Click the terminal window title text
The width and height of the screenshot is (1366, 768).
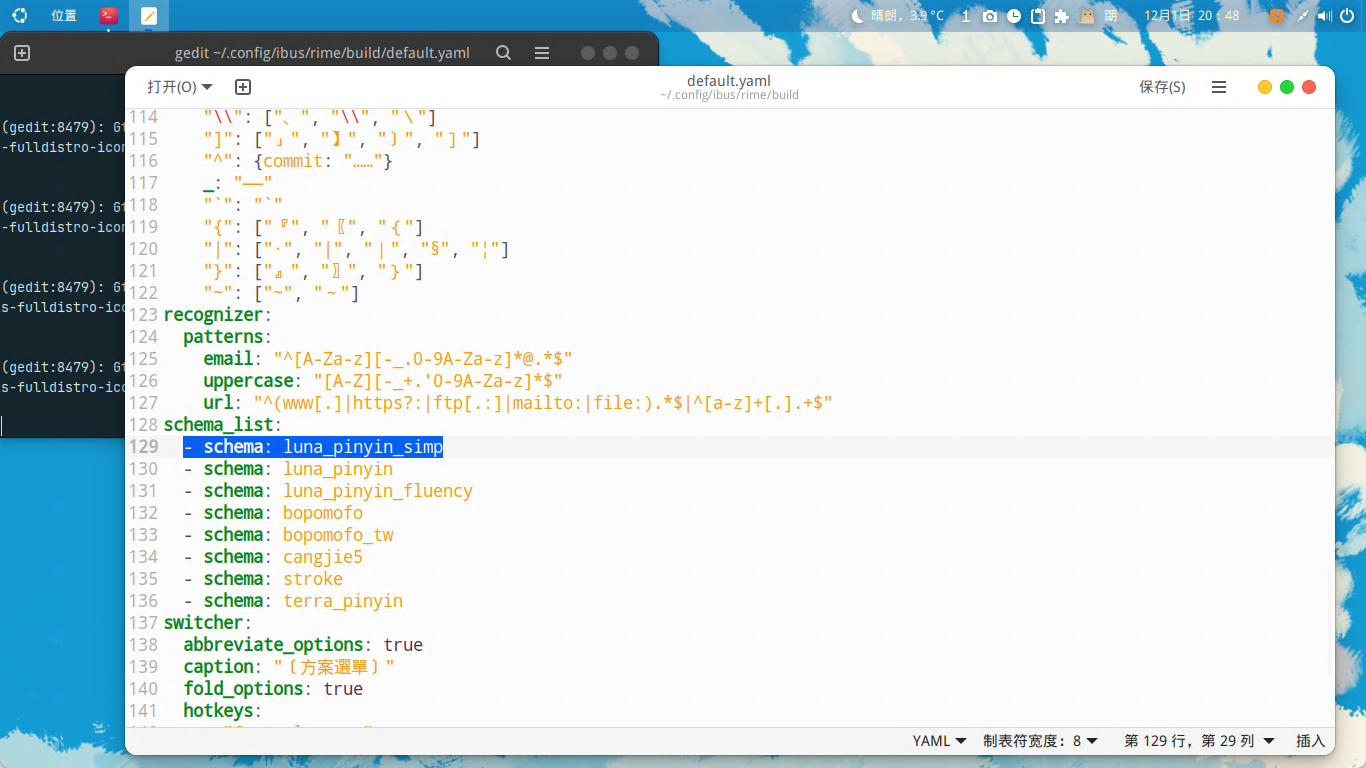click(322, 53)
